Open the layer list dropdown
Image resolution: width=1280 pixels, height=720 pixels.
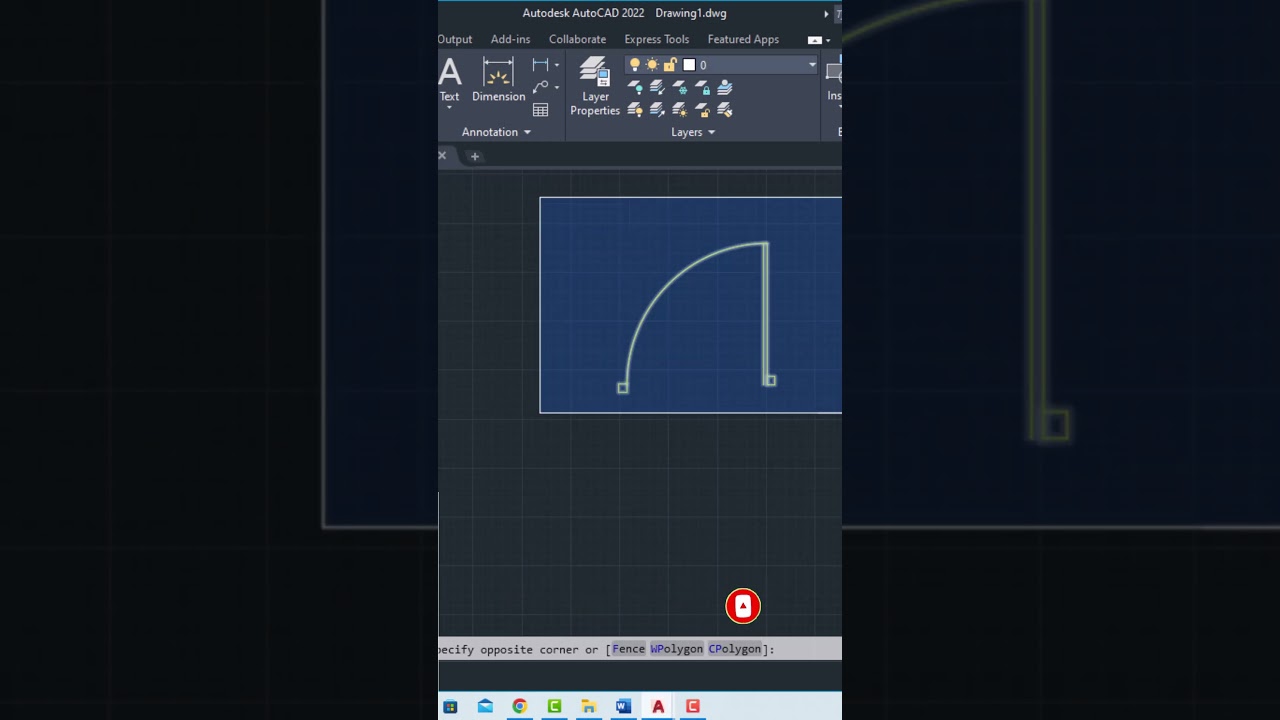tap(812, 65)
